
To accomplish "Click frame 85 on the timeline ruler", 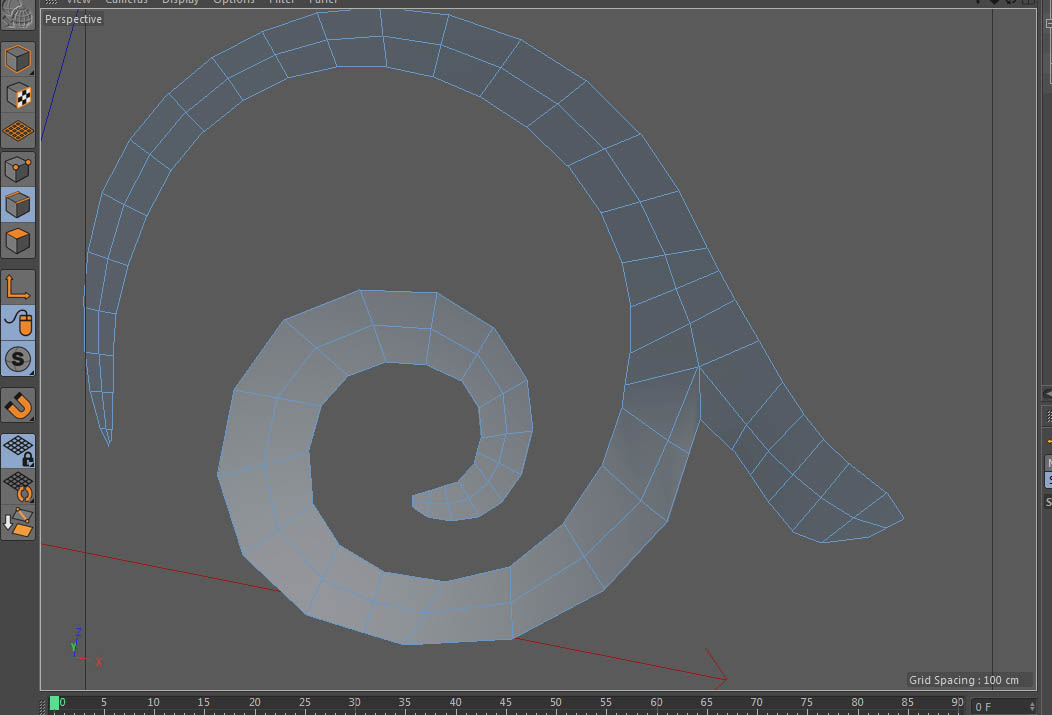I will (907, 702).
